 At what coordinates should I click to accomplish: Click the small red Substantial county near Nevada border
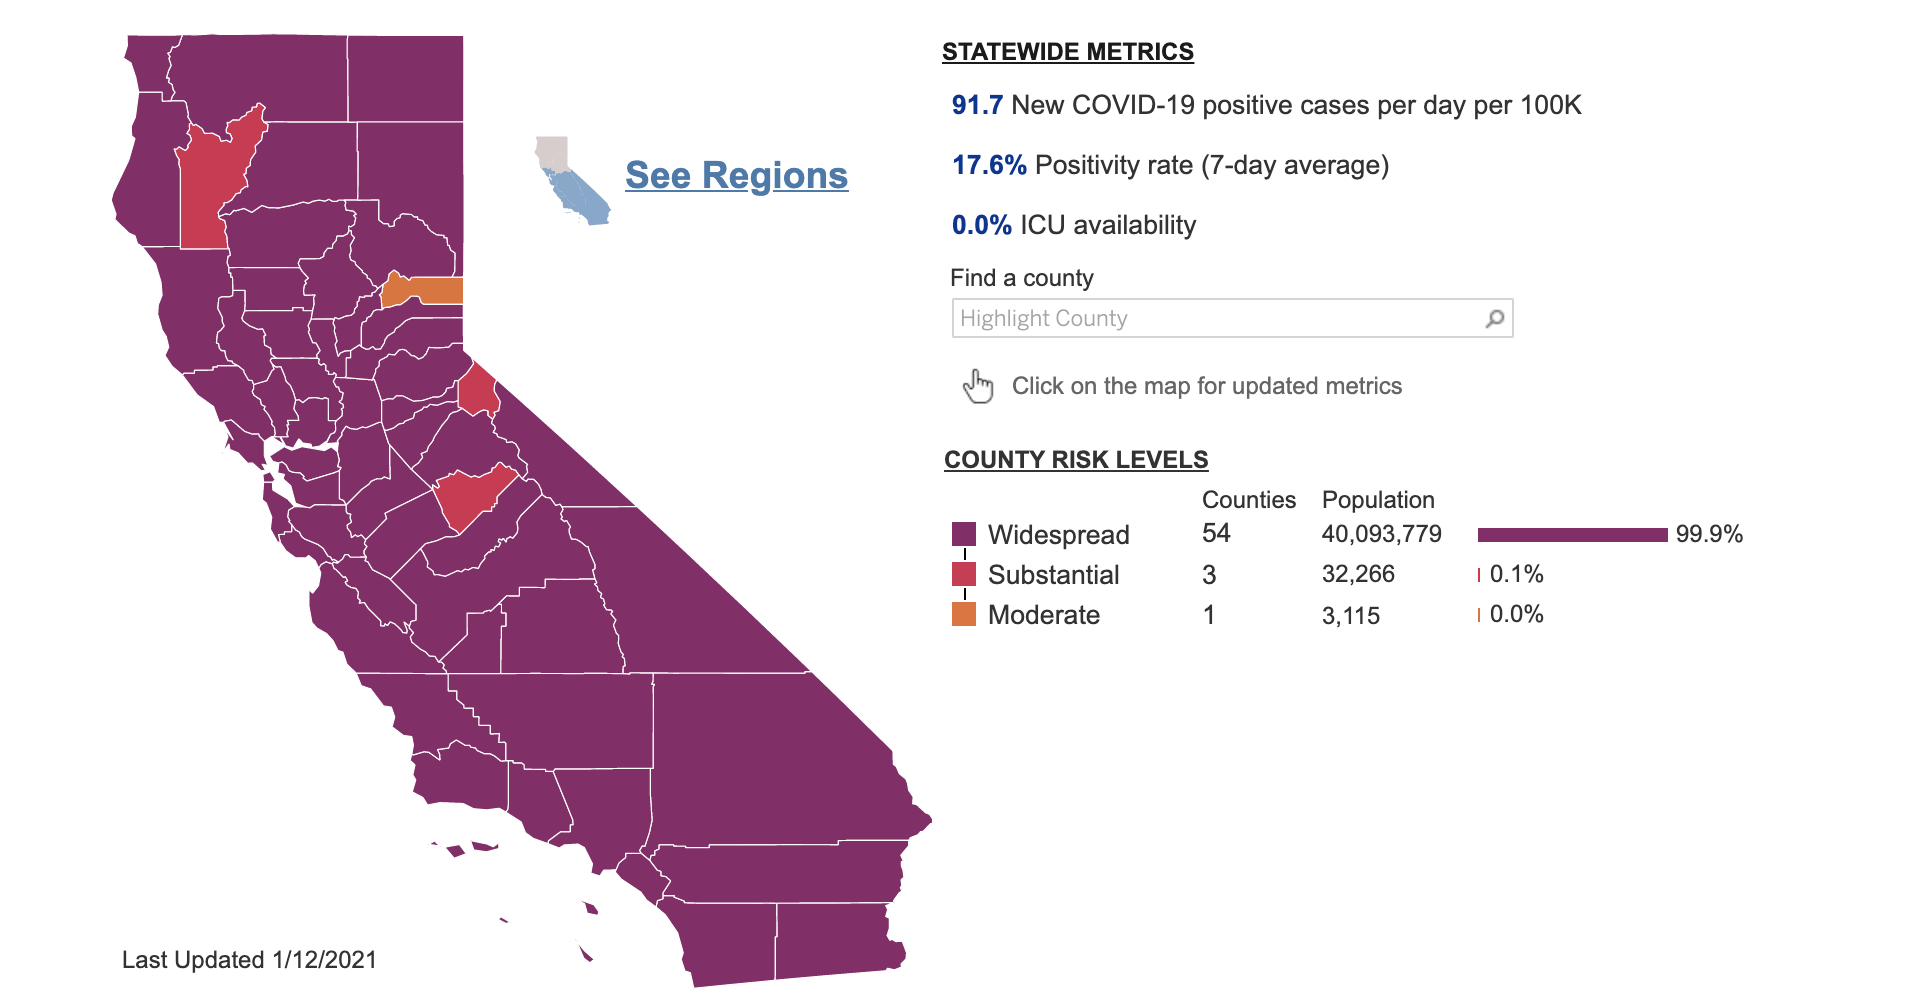pyautogui.click(x=479, y=390)
